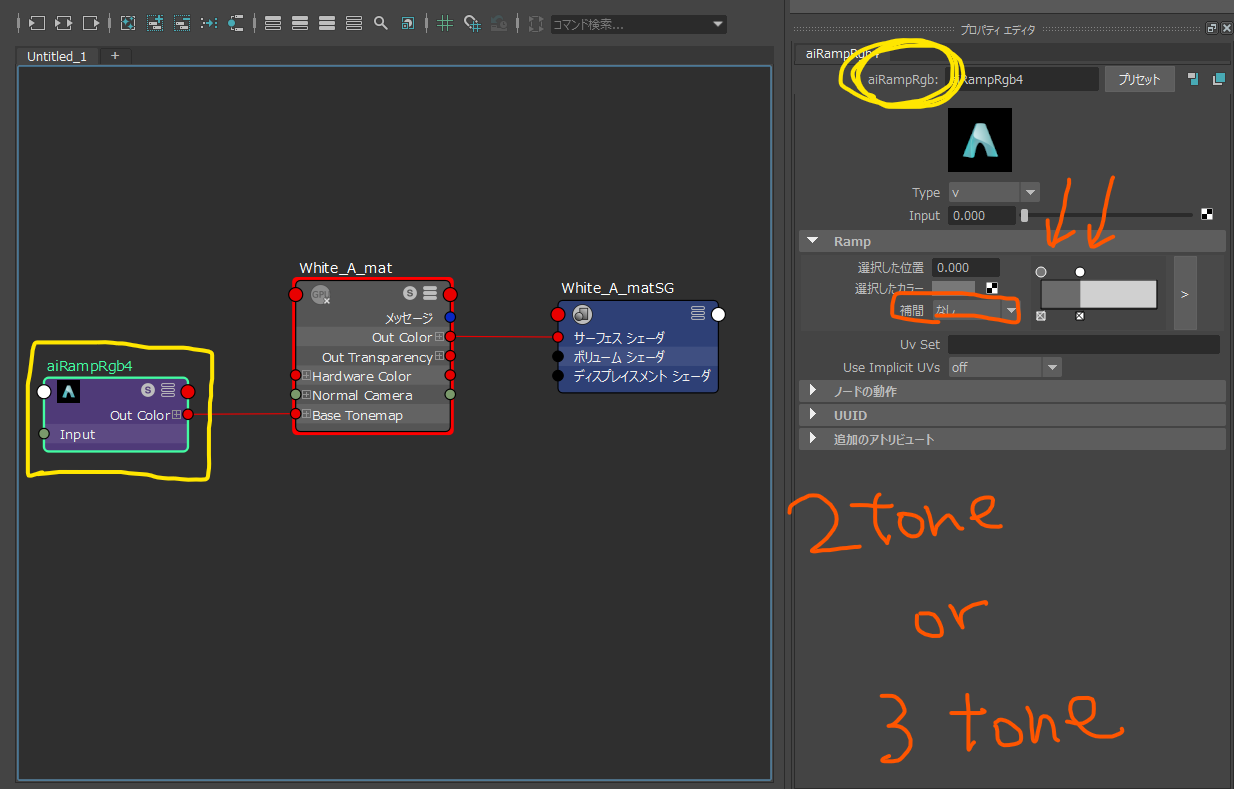This screenshot has height=789, width=1234.
Task: Click the プリセット button
Action: tap(1139, 79)
